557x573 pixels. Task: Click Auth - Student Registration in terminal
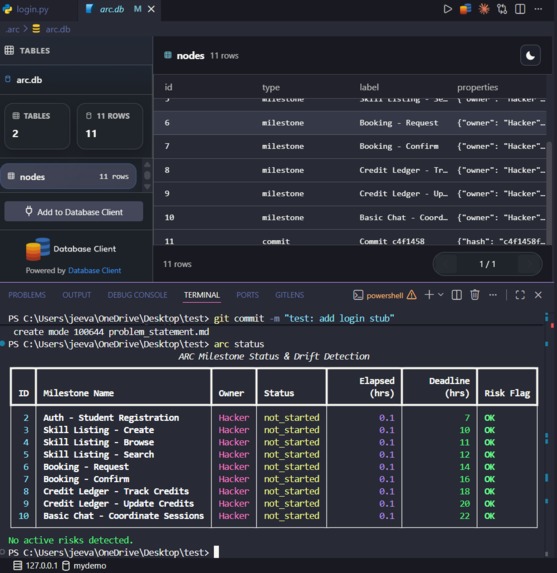click(111, 417)
